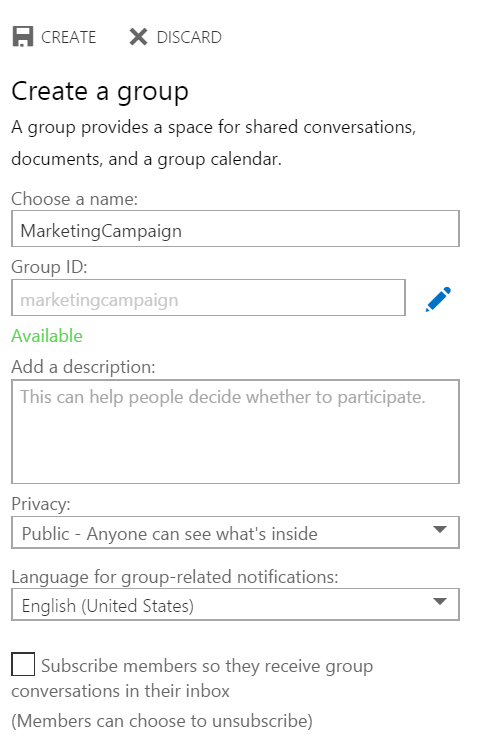Click the 'English (United States)' option text
The height and width of the screenshot is (750, 477).
click(108, 606)
